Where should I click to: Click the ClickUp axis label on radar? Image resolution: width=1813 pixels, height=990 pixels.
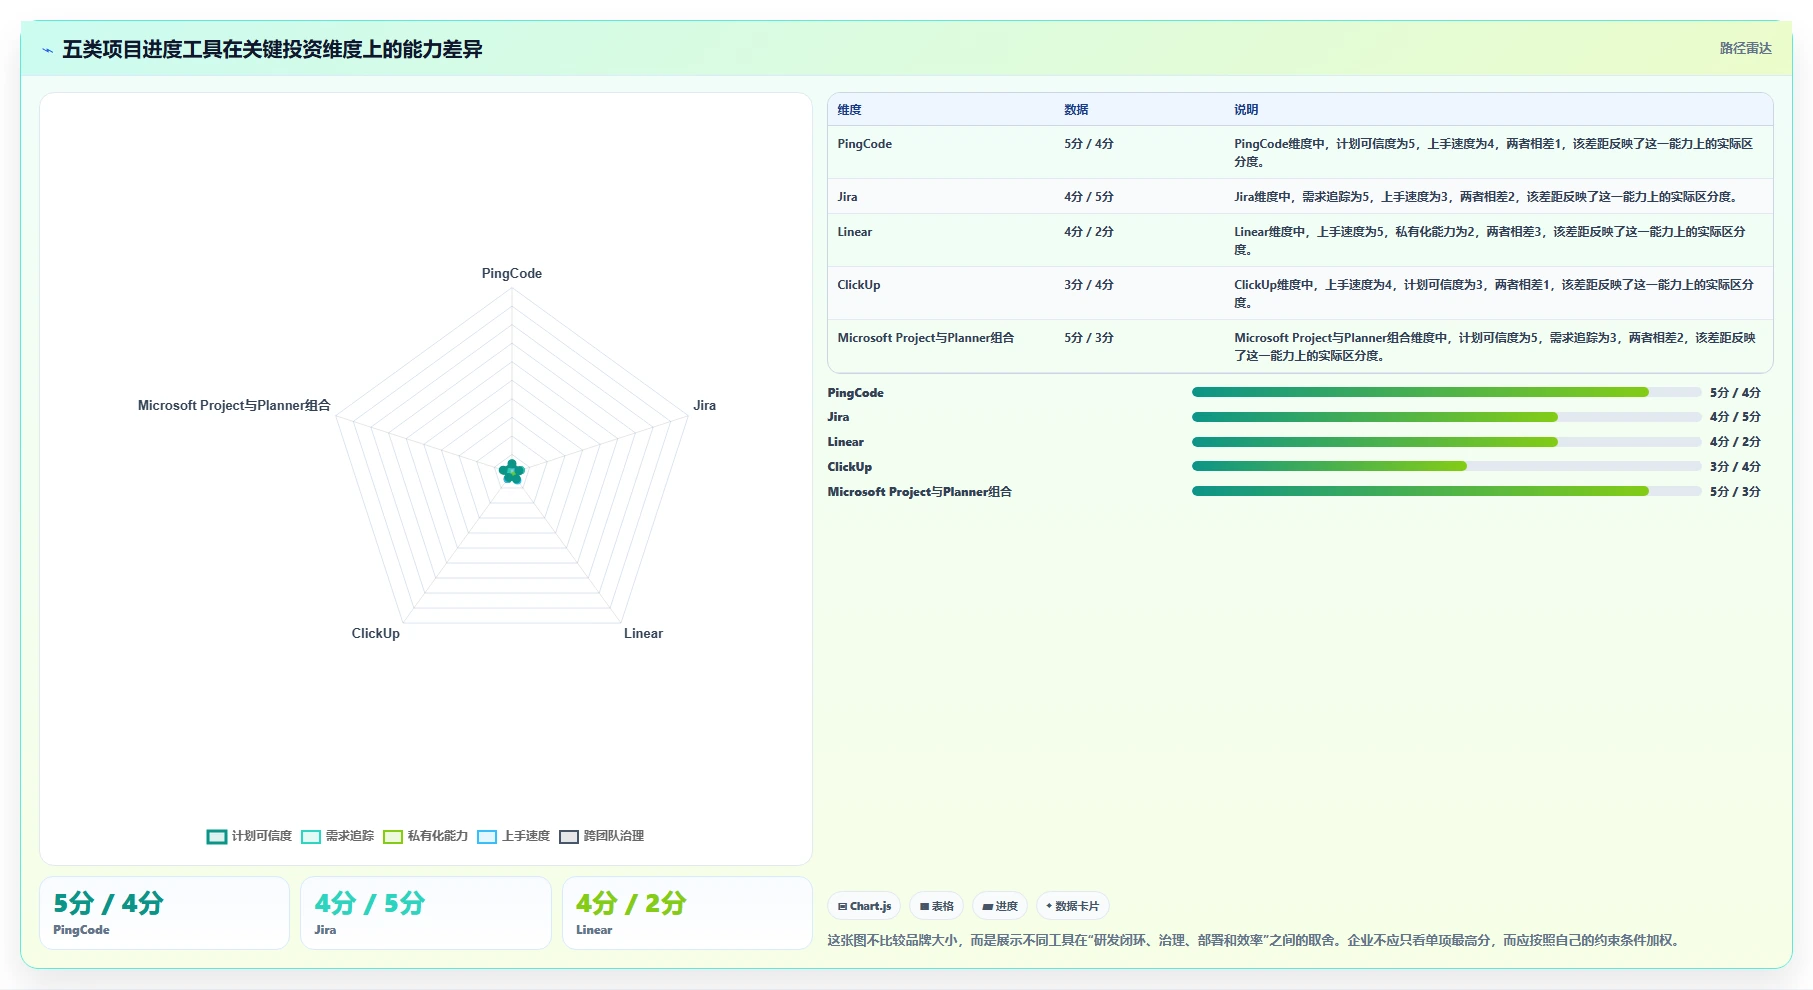click(x=375, y=634)
